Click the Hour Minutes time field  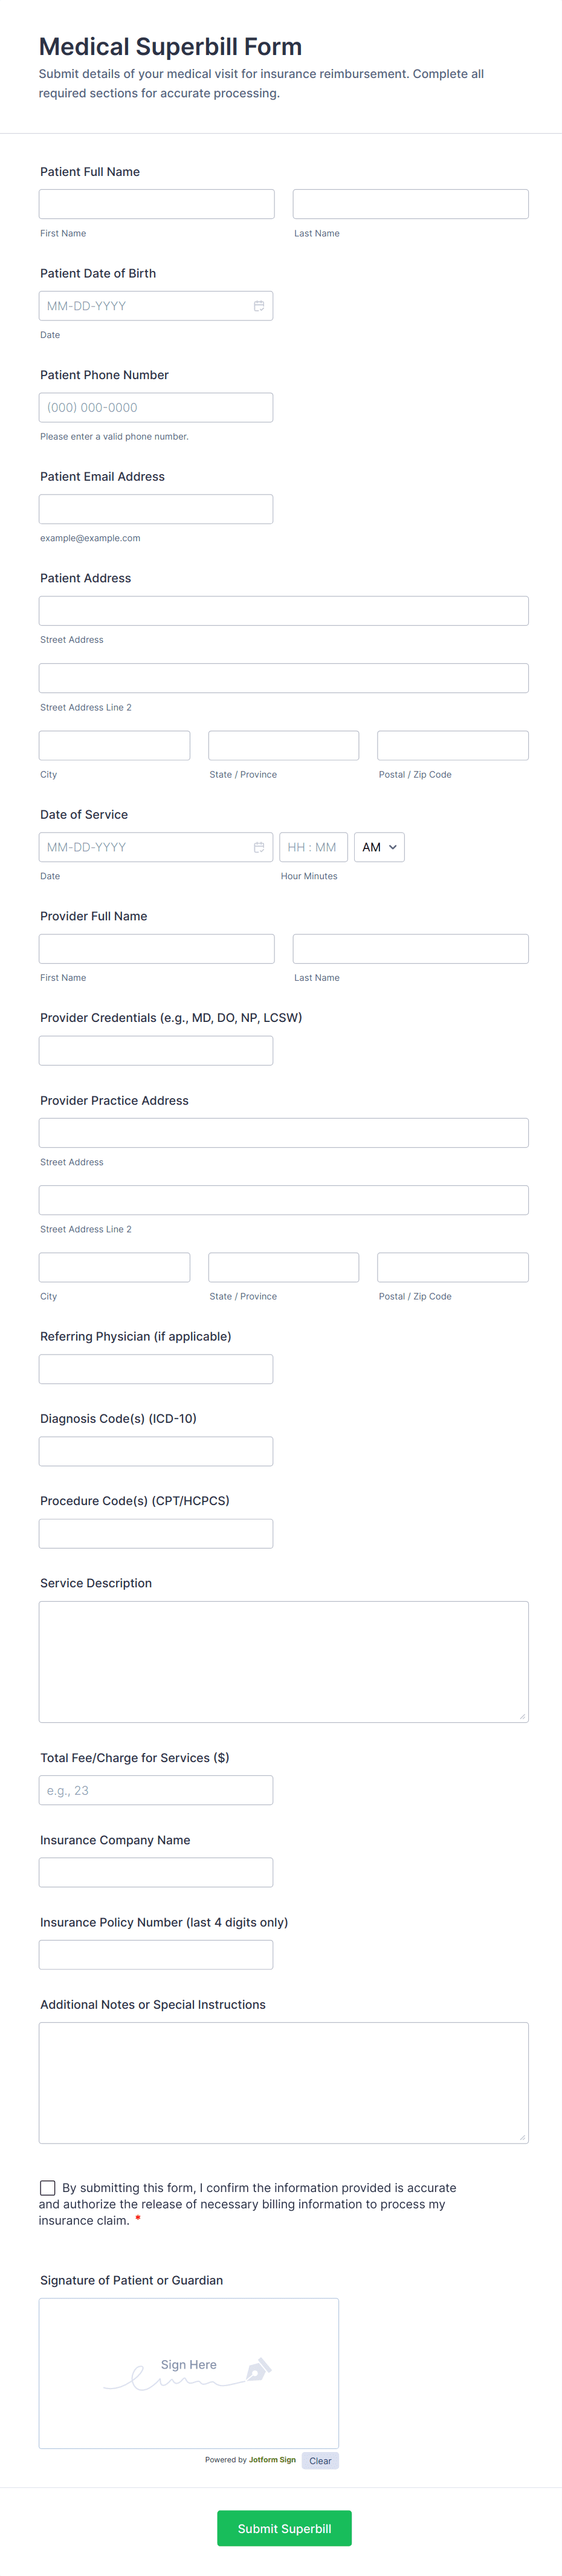coord(313,847)
